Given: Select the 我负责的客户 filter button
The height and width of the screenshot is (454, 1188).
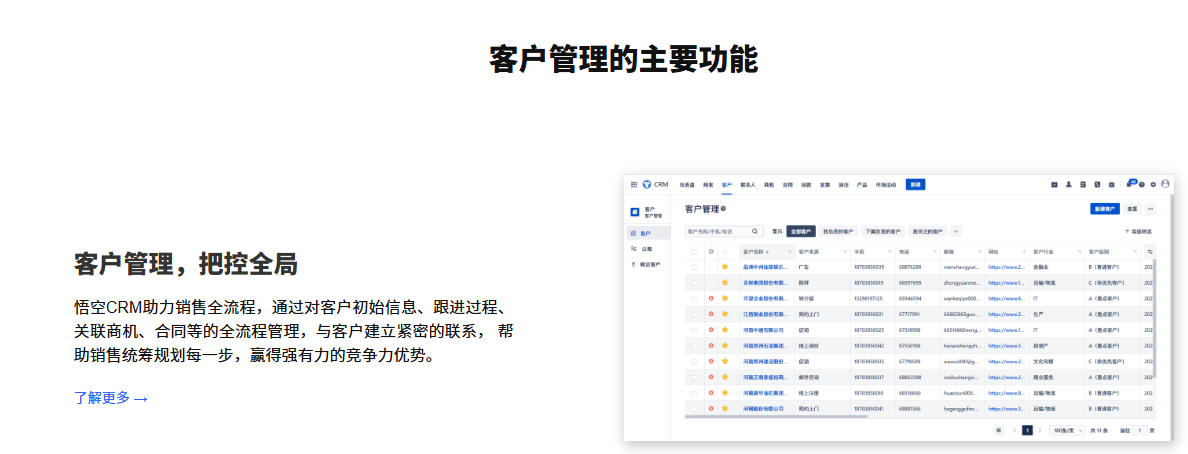Looking at the screenshot, I should point(838,231).
